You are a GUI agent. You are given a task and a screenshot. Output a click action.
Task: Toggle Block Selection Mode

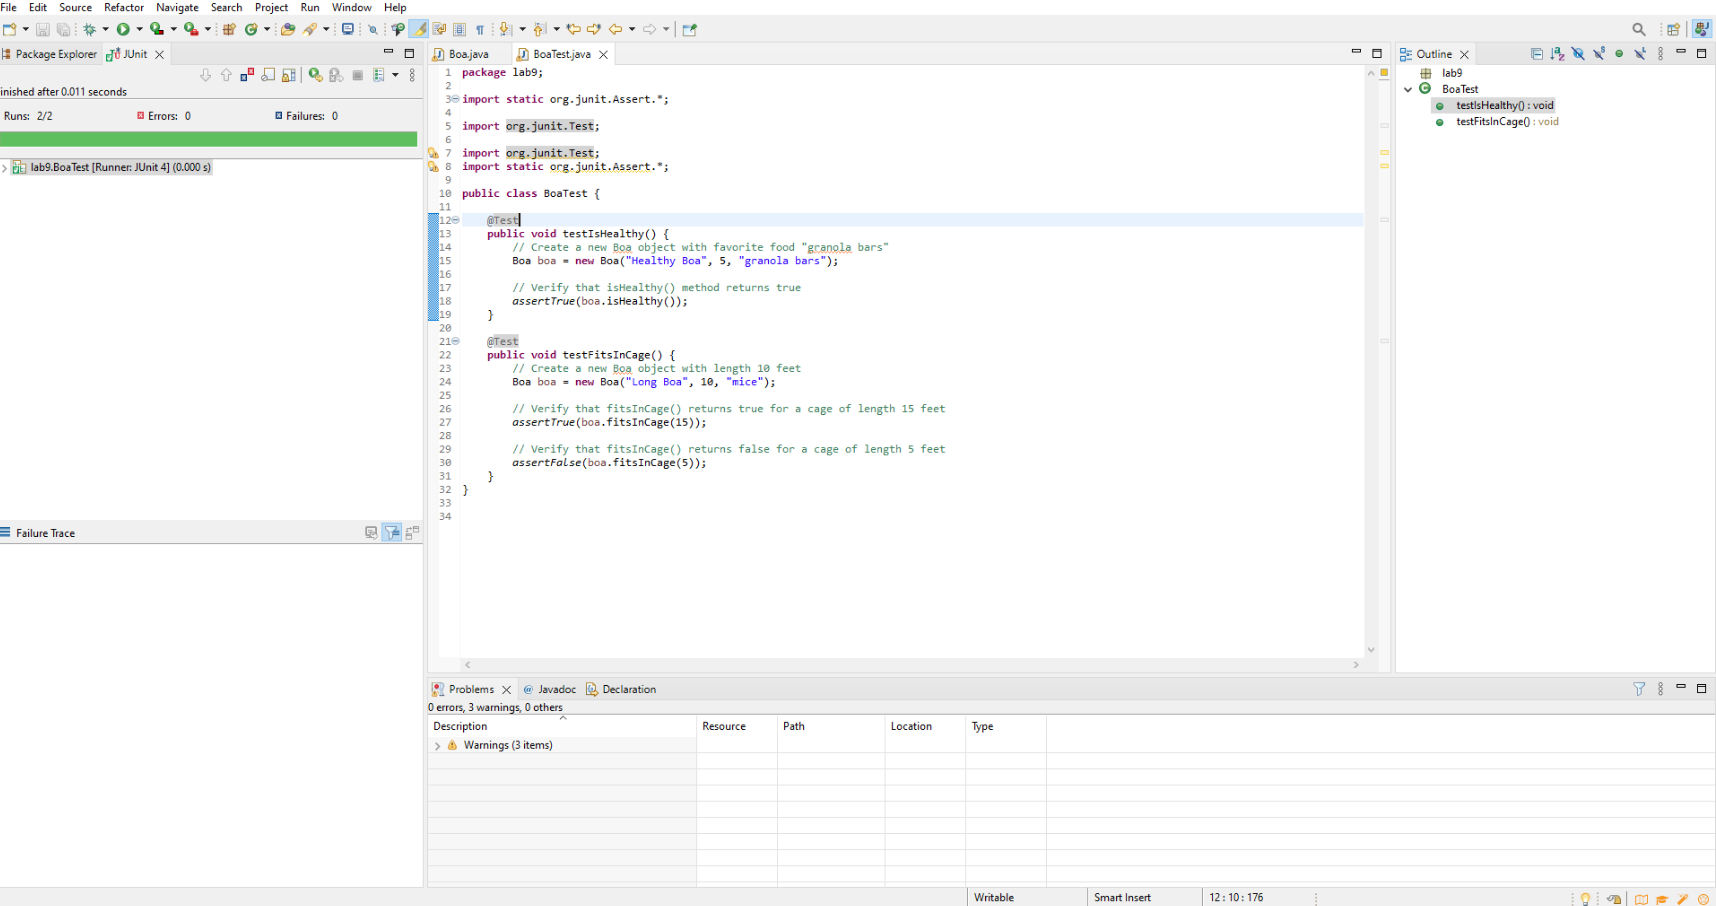(x=460, y=29)
